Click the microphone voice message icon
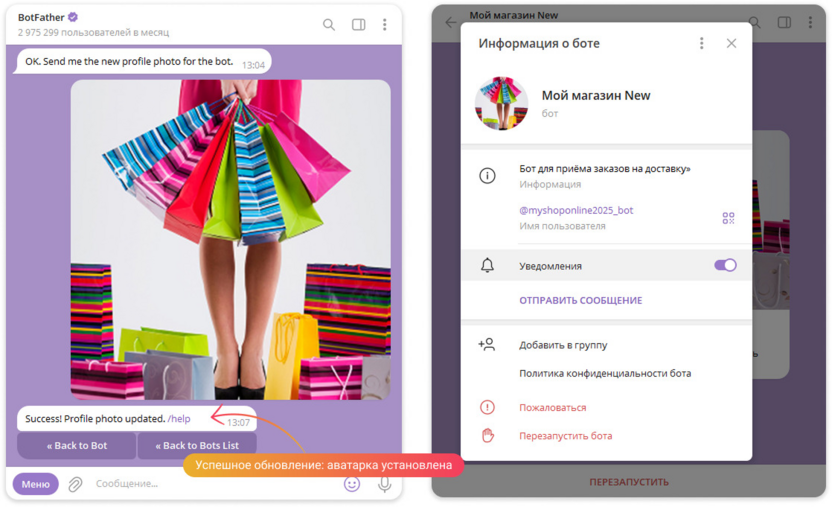832x507 pixels. (385, 484)
